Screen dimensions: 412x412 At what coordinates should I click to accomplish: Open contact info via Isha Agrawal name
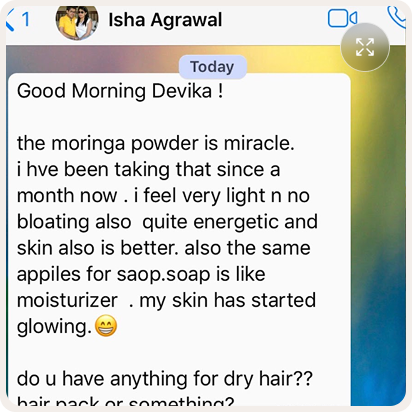165,20
